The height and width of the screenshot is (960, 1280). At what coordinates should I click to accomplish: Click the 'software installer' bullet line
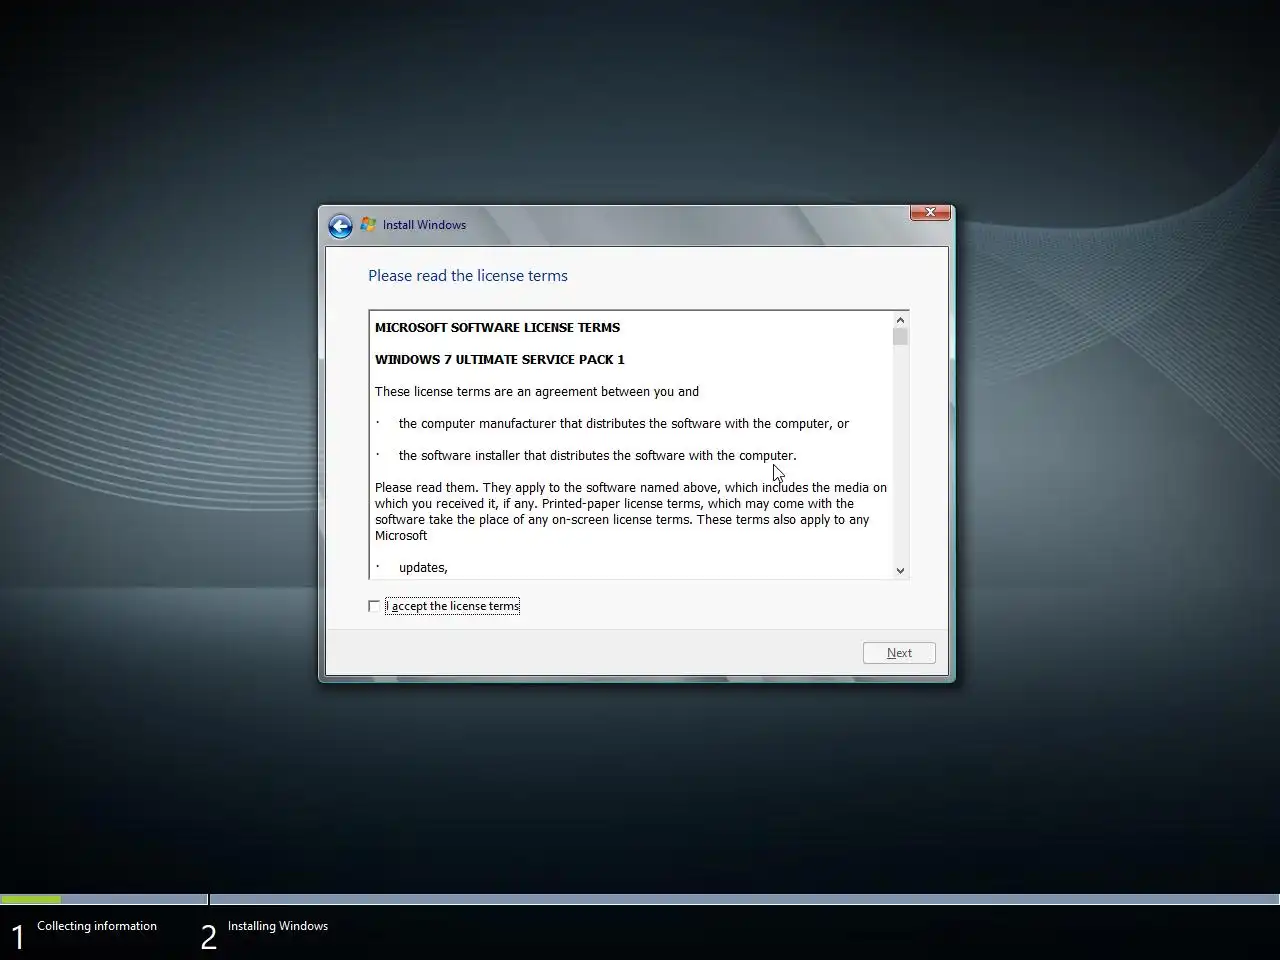pos(597,456)
